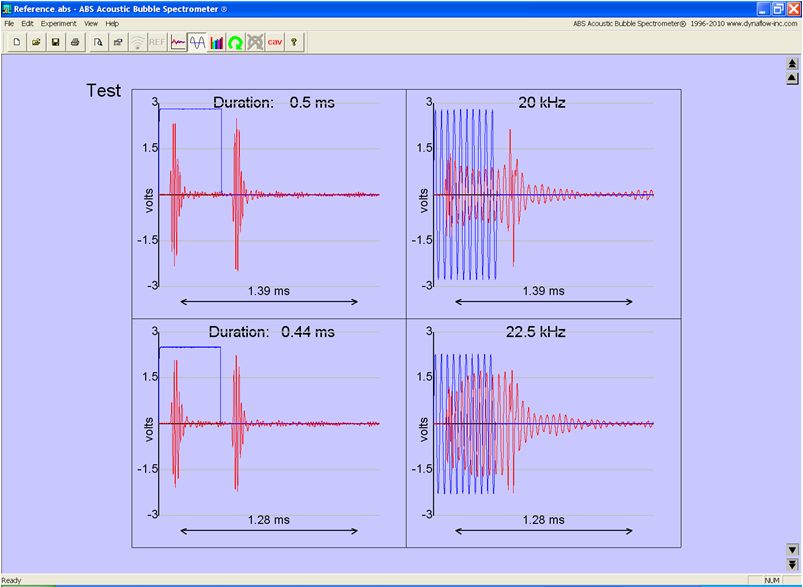Click the 'Duration: 0.44 ms' plot title
This screenshot has width=803, height=587.
click(271, 332)
